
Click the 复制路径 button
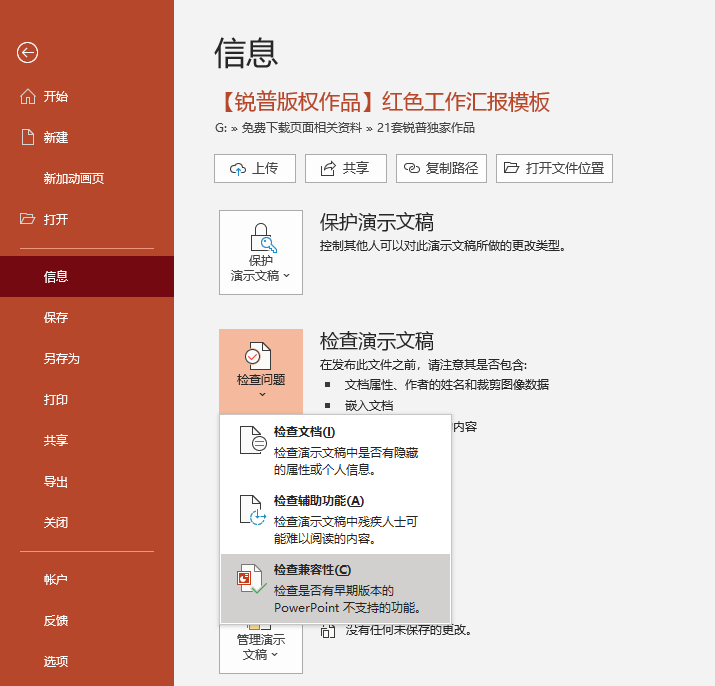pos(441,168)
